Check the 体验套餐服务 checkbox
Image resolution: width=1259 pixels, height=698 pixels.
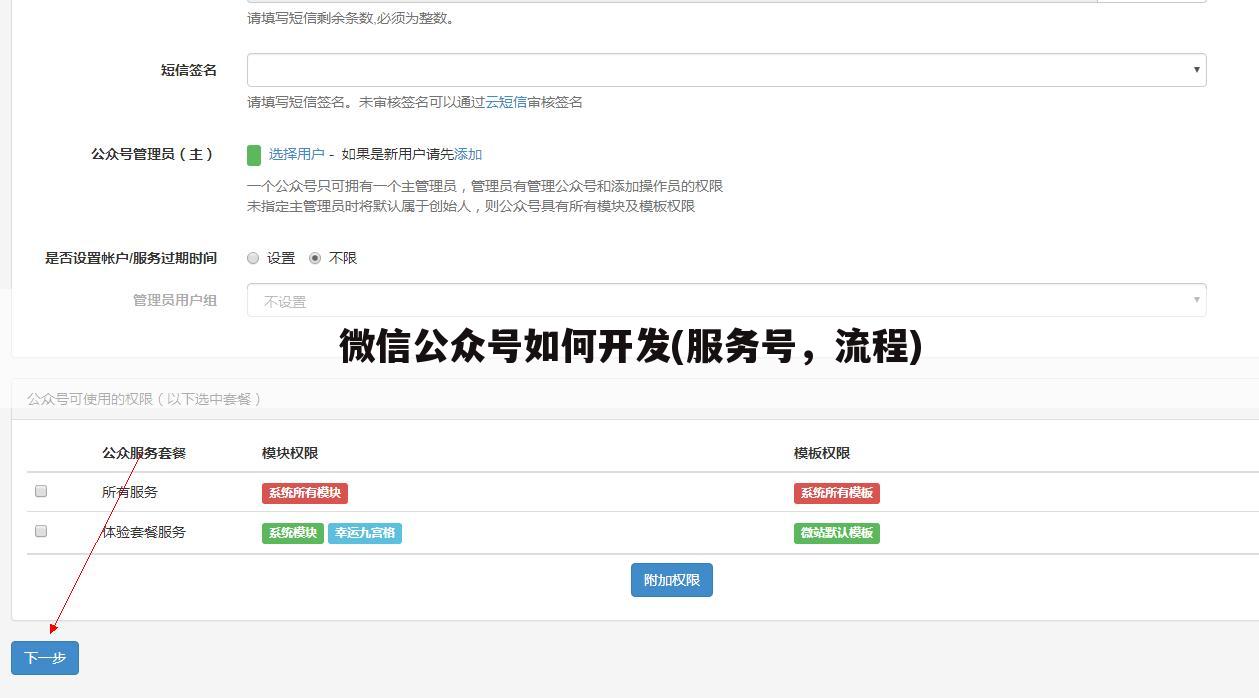pyautogui.click(x=41, y=531)
